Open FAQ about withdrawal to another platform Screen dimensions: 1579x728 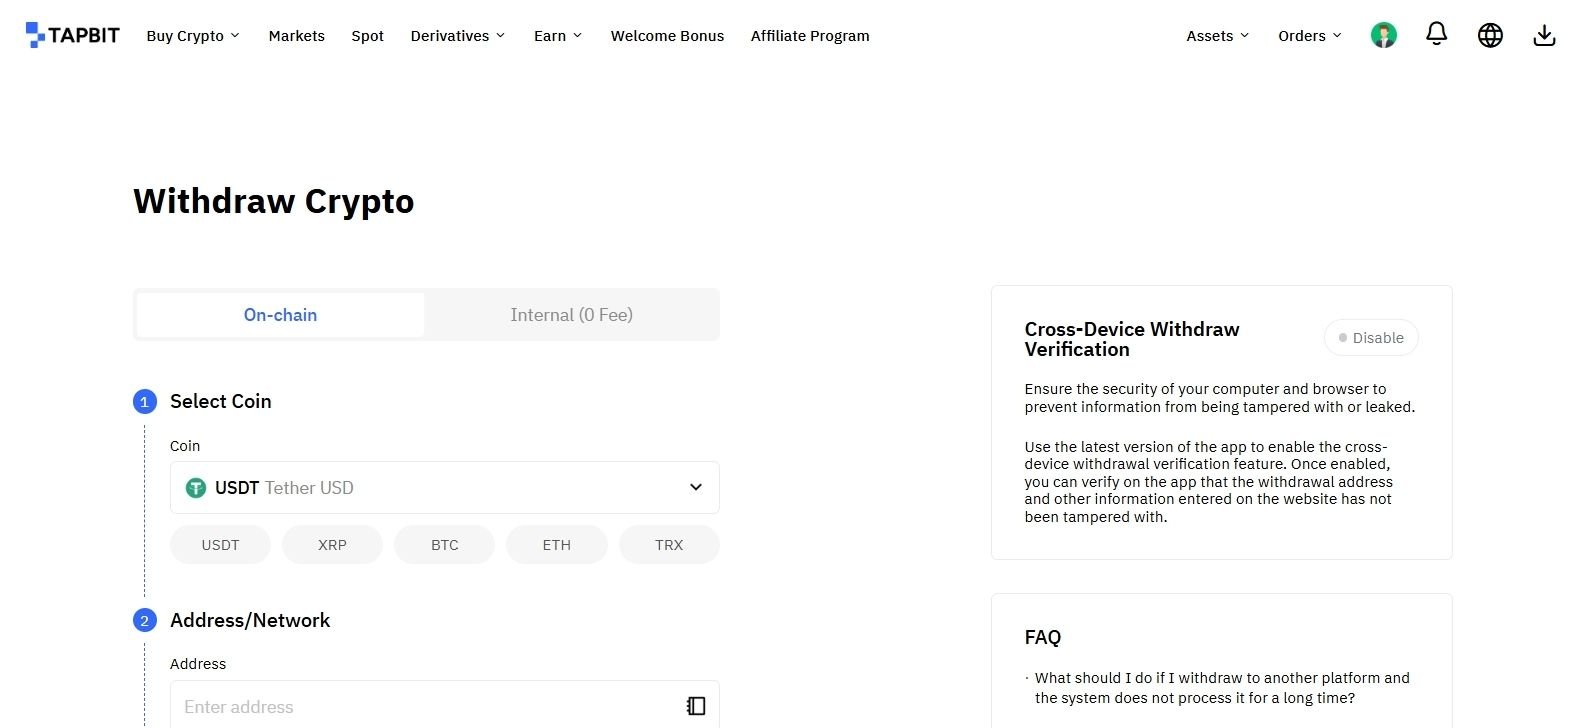click(x=1222, y=688)
